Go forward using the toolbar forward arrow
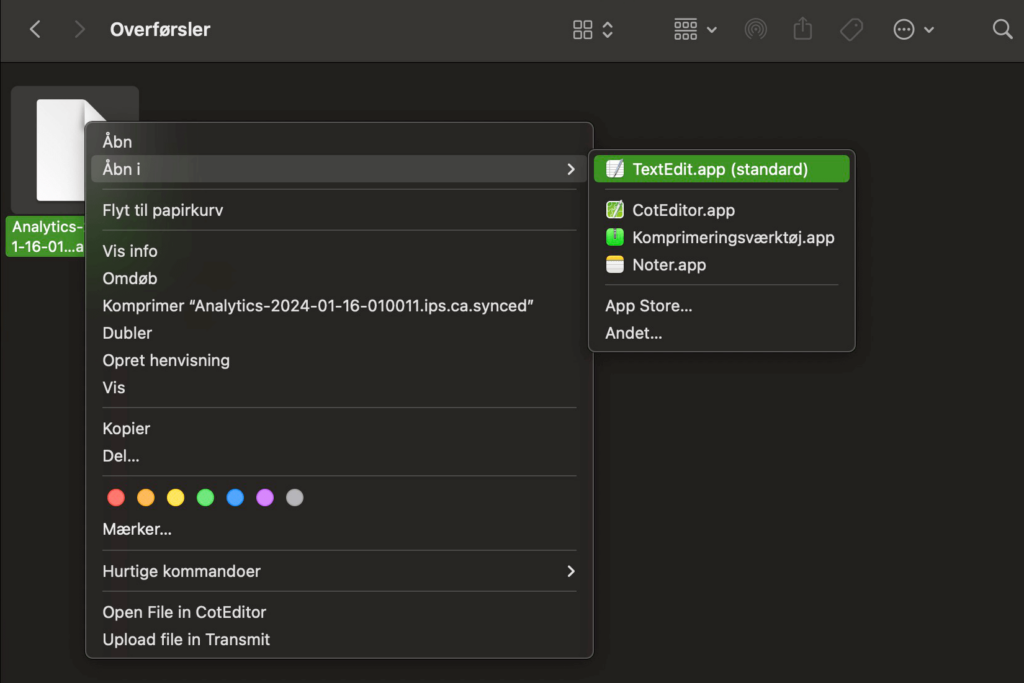 pyautogui.click(x=80, y=29)
